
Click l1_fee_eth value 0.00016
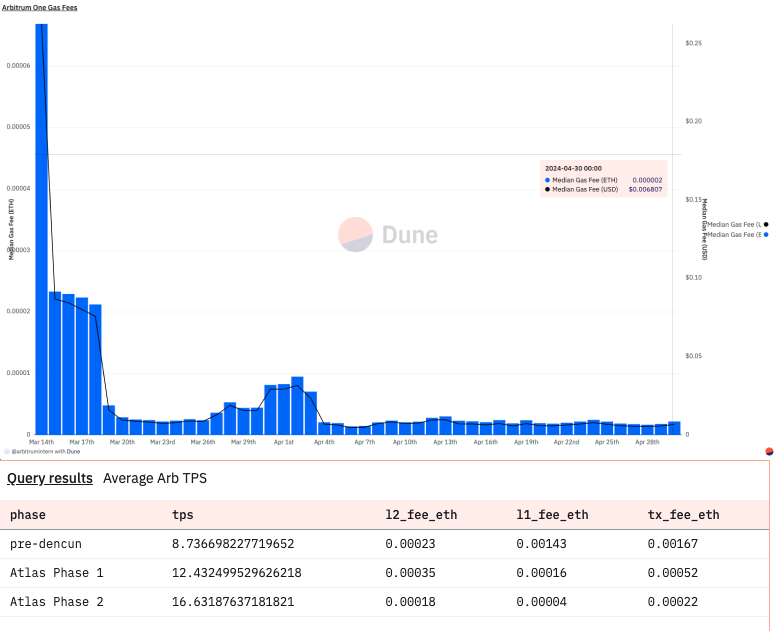[x=541, y=573]
